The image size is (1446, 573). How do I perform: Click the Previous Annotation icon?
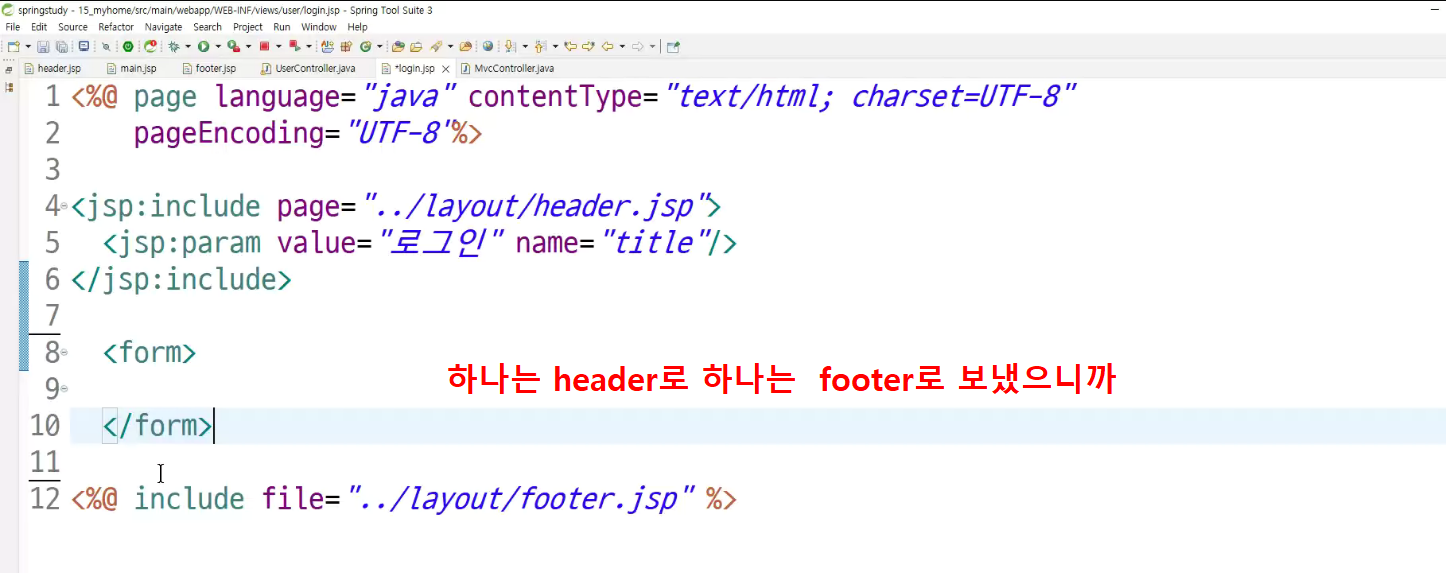pyautogui.click(x=540, y=46)
